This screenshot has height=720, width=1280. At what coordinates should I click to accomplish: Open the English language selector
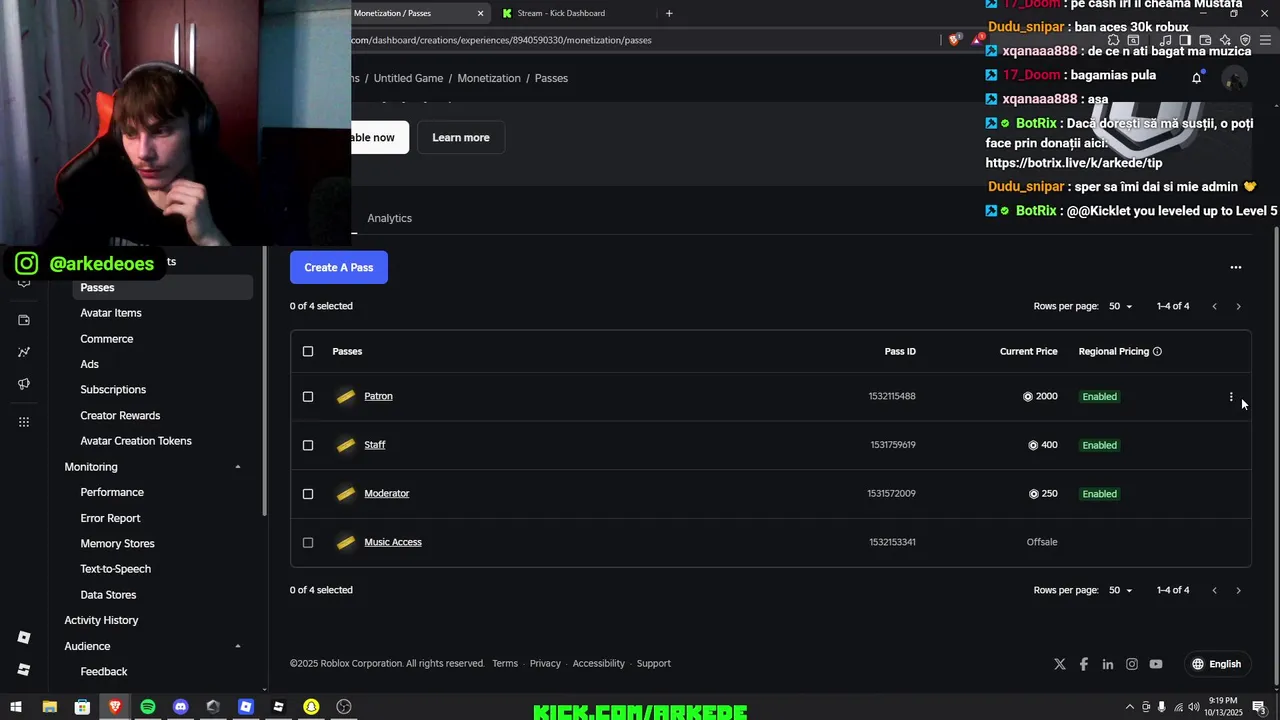pyautogui.click(x=1217, y=664)
